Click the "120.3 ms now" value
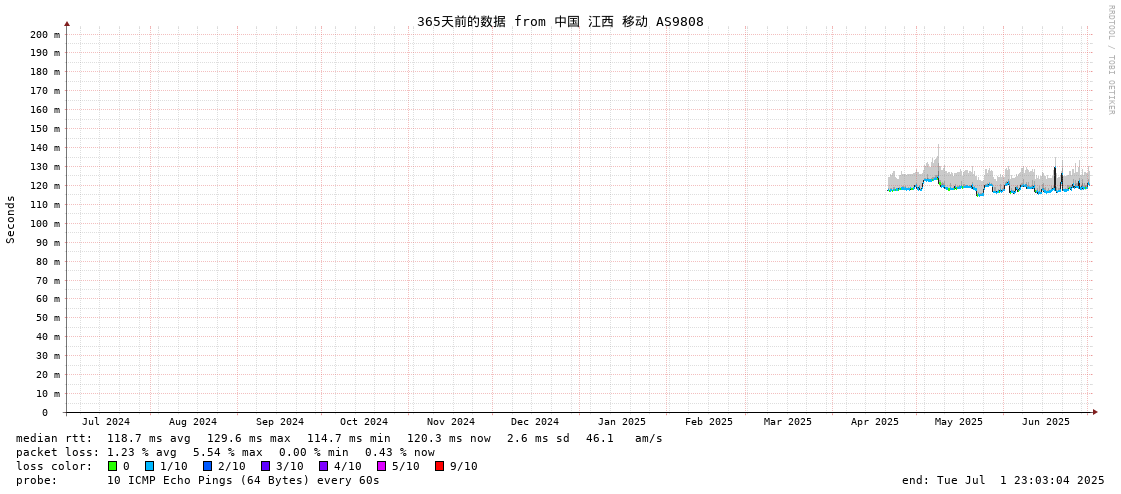 [449, 438]
